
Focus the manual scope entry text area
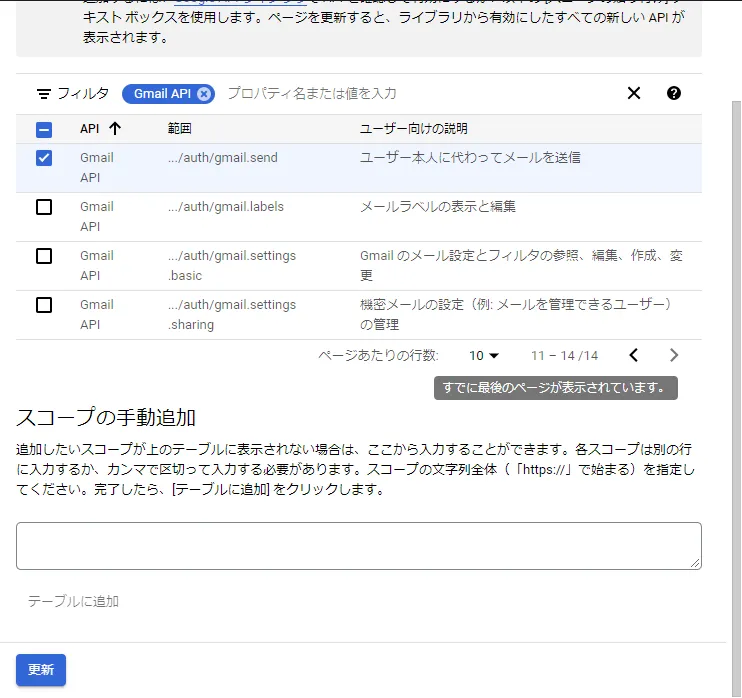coord(359,546)
